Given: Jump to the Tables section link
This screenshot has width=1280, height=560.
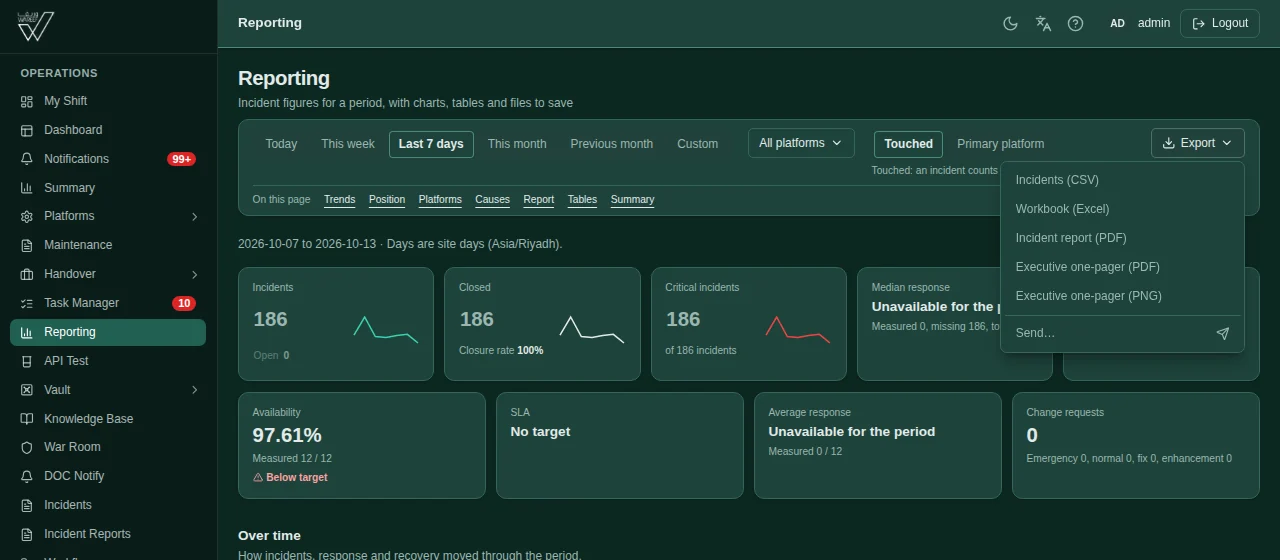Looking at the screenshot, I should [x=582, y=200].
